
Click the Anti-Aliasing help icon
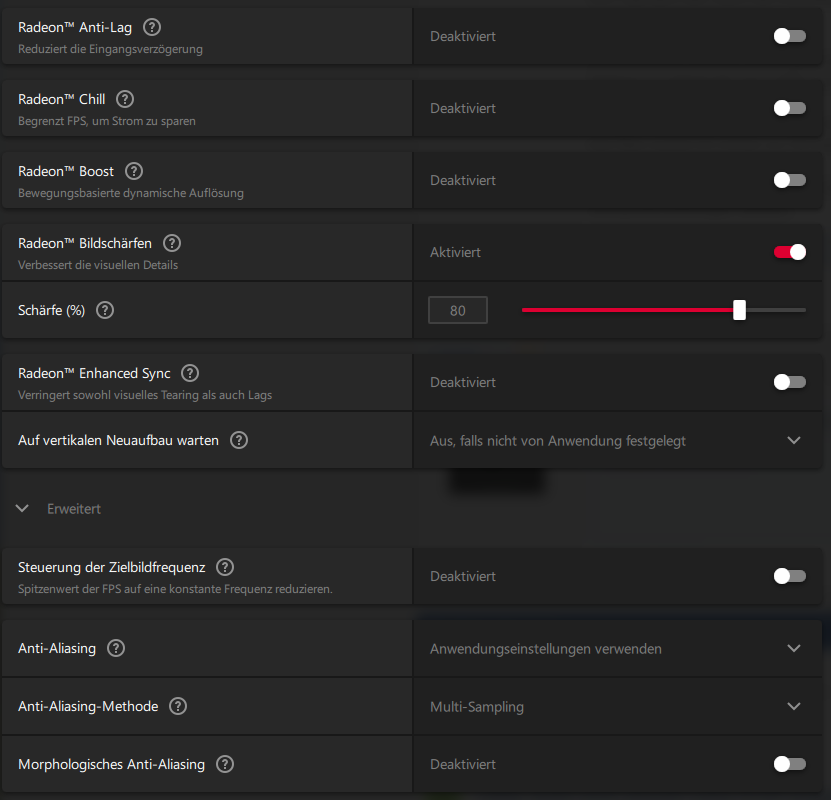[x=116, y=648]
